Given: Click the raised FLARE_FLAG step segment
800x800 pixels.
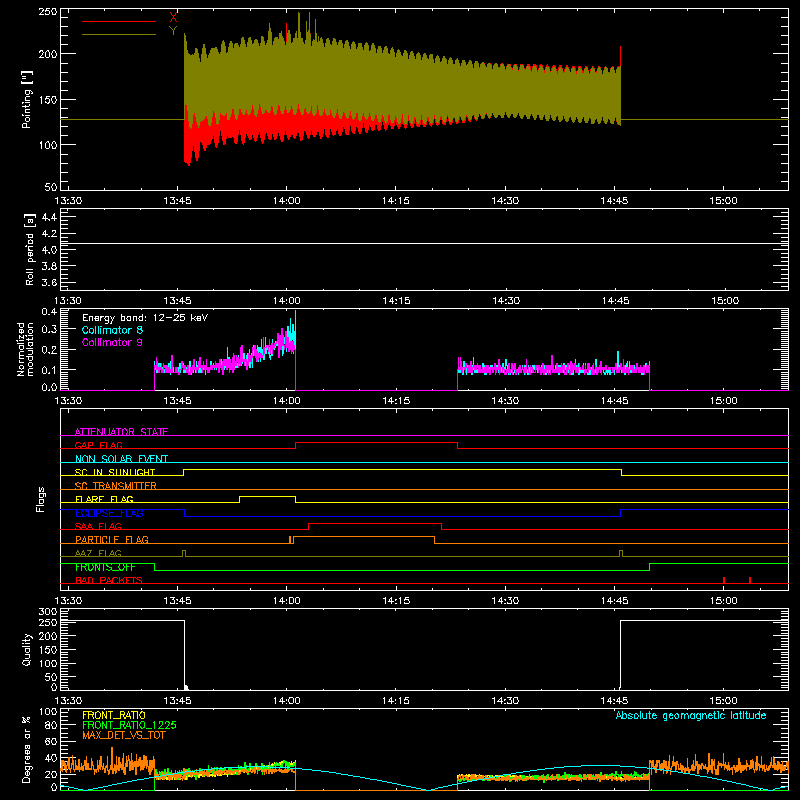Looking at the screenshot, I should coord(267,496).
